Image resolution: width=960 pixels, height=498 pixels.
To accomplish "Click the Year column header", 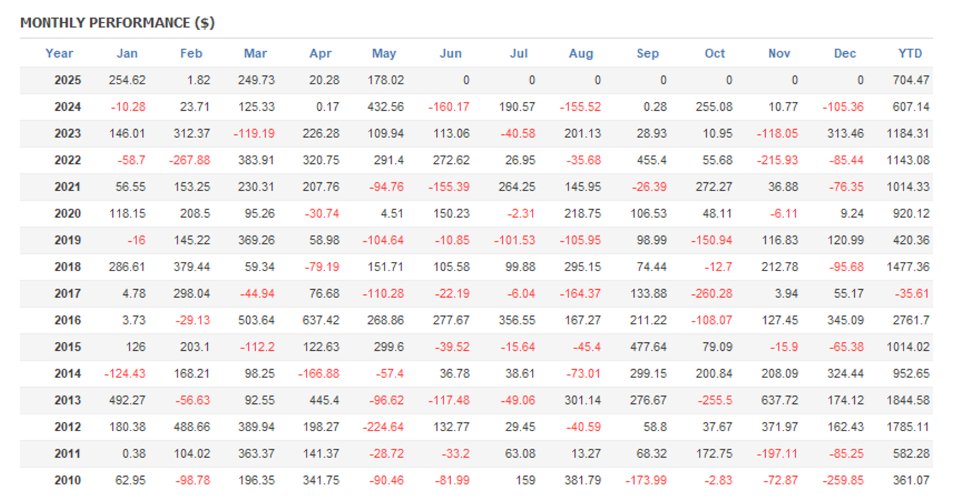I will click(59, 54).
